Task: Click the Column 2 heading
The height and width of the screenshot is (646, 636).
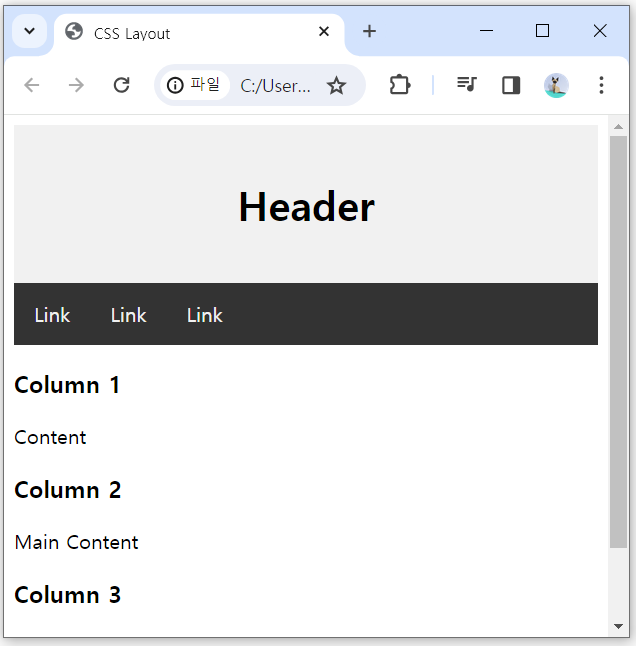Action: point(68,490)
